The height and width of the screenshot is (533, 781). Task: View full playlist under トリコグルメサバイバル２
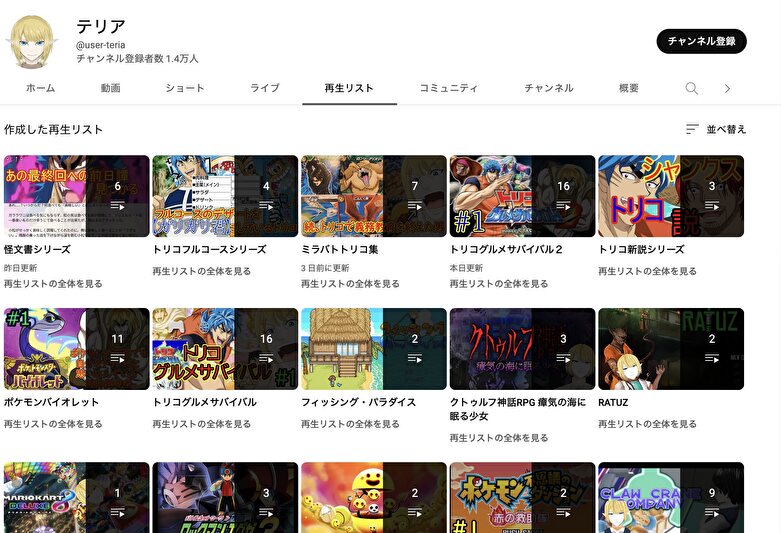tap(499, 283)
